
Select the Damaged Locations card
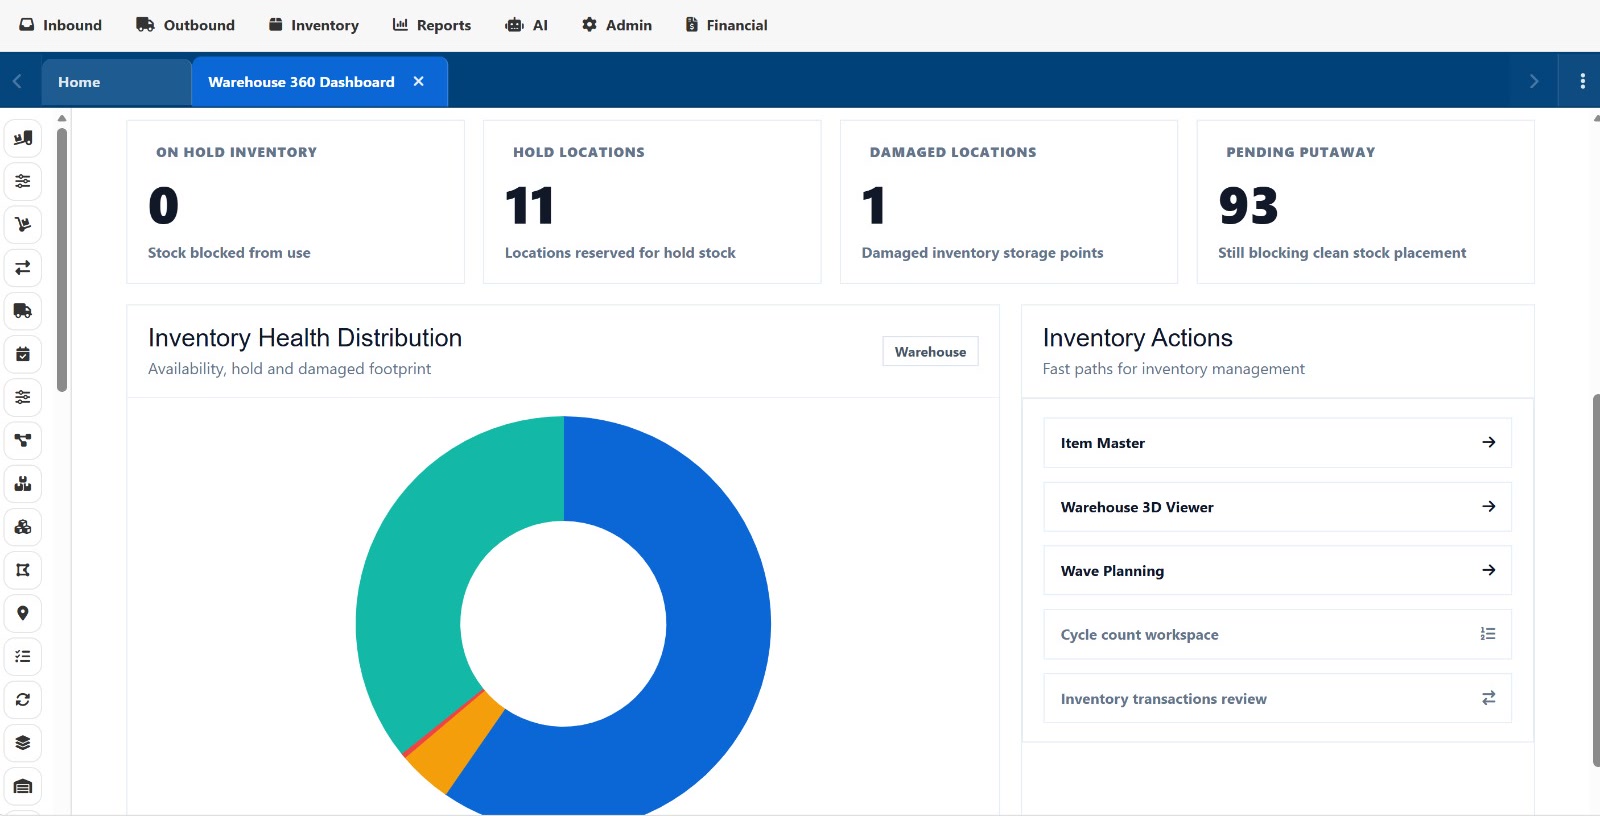point(1009,202)
